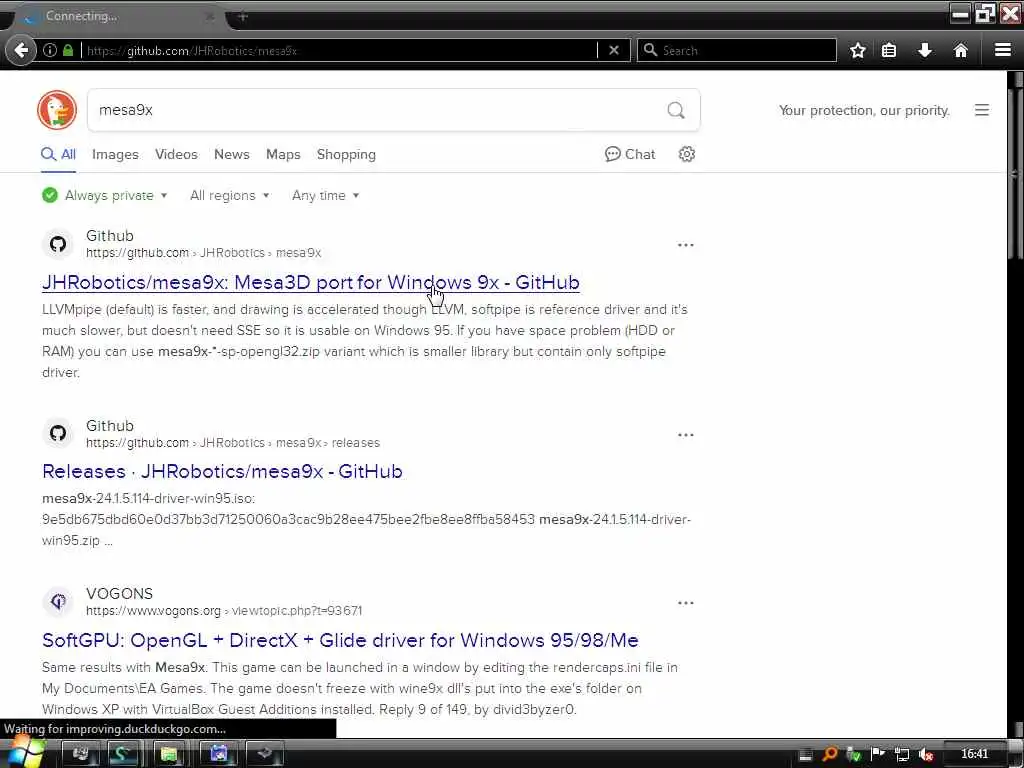Open the first pinned taskbar app next to Start
The width and height of the screenshot is (1024, 768).
point(80,754)
